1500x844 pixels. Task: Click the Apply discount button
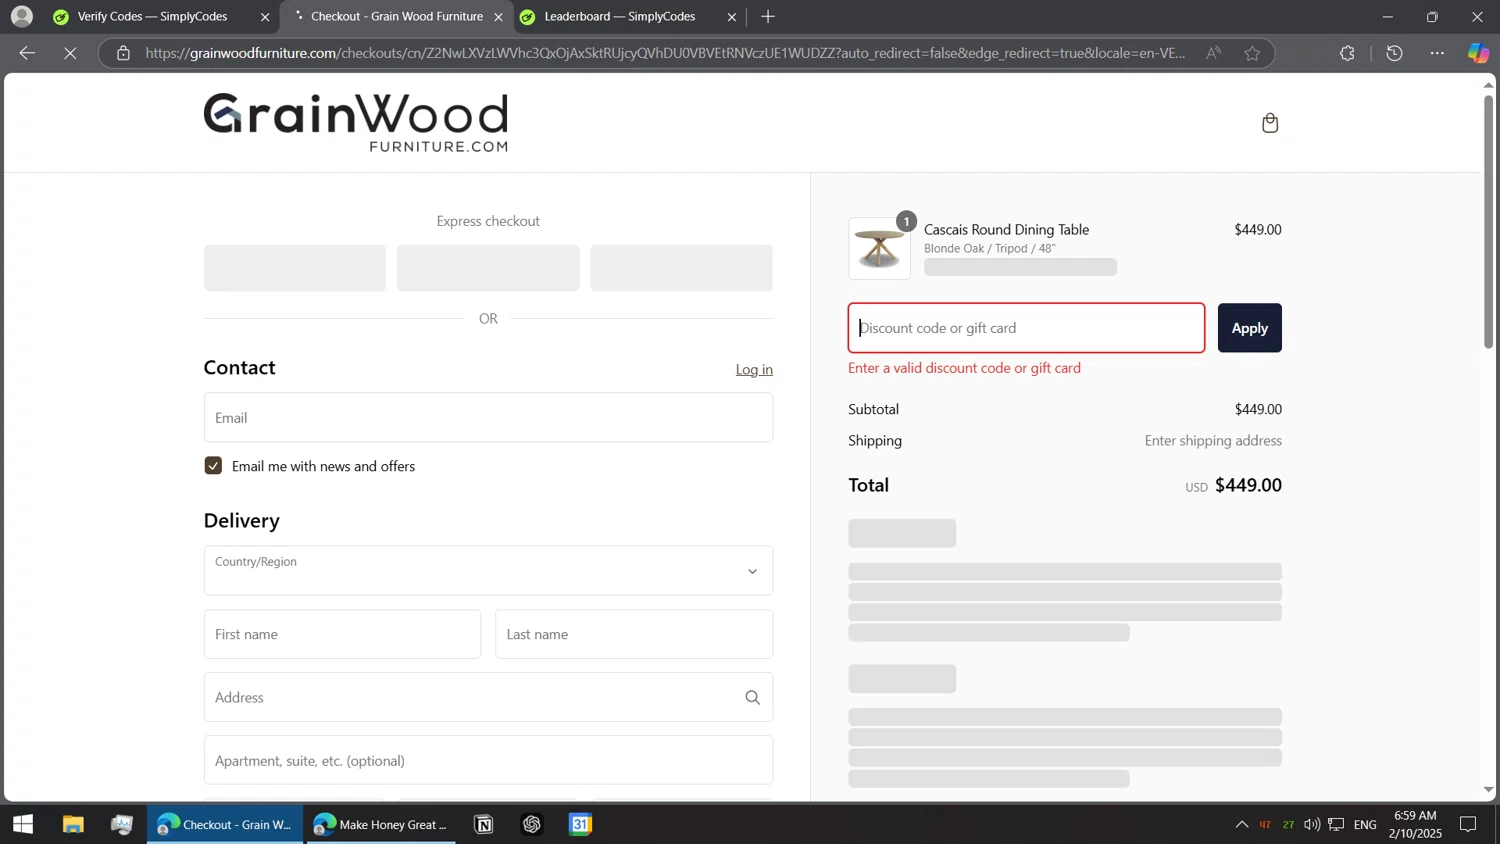(x=1249, y=328)
